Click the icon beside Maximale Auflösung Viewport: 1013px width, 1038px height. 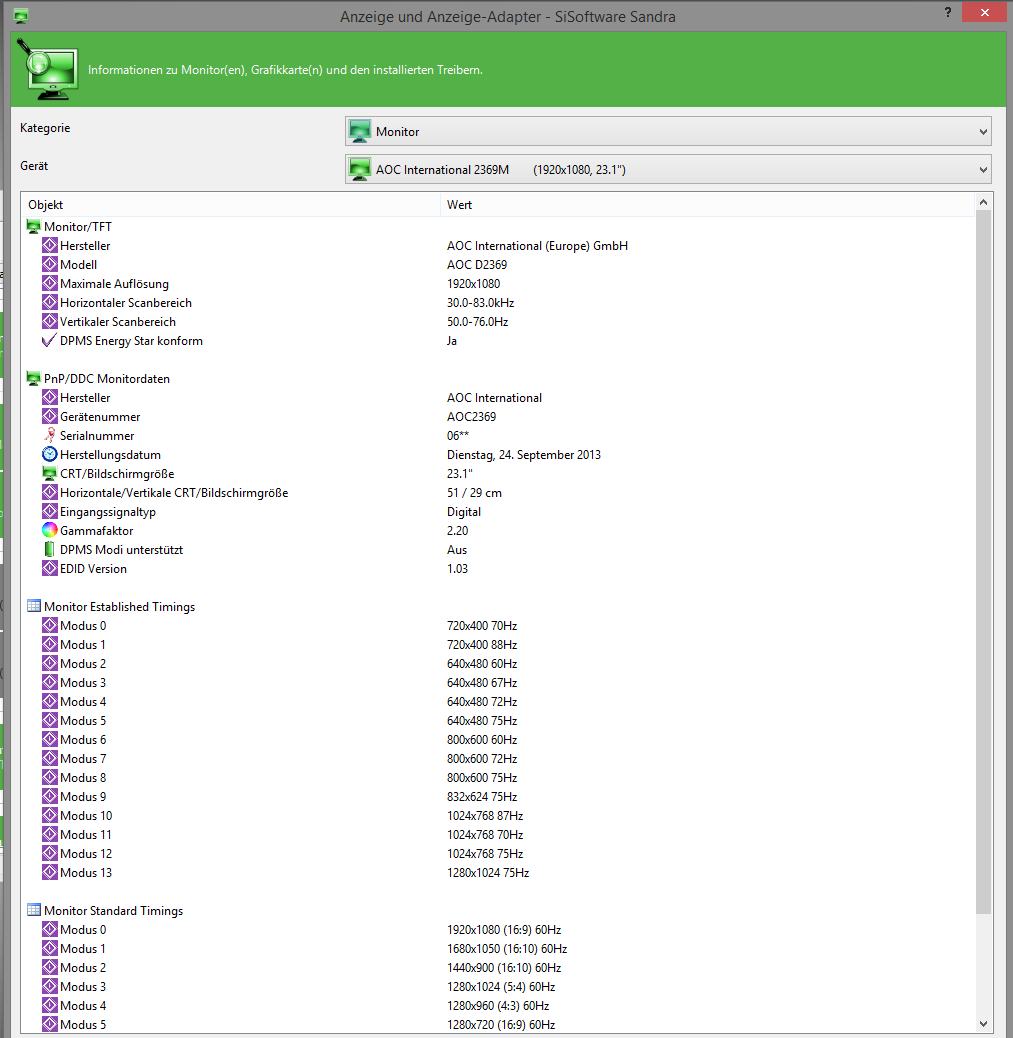pos(50,283)
